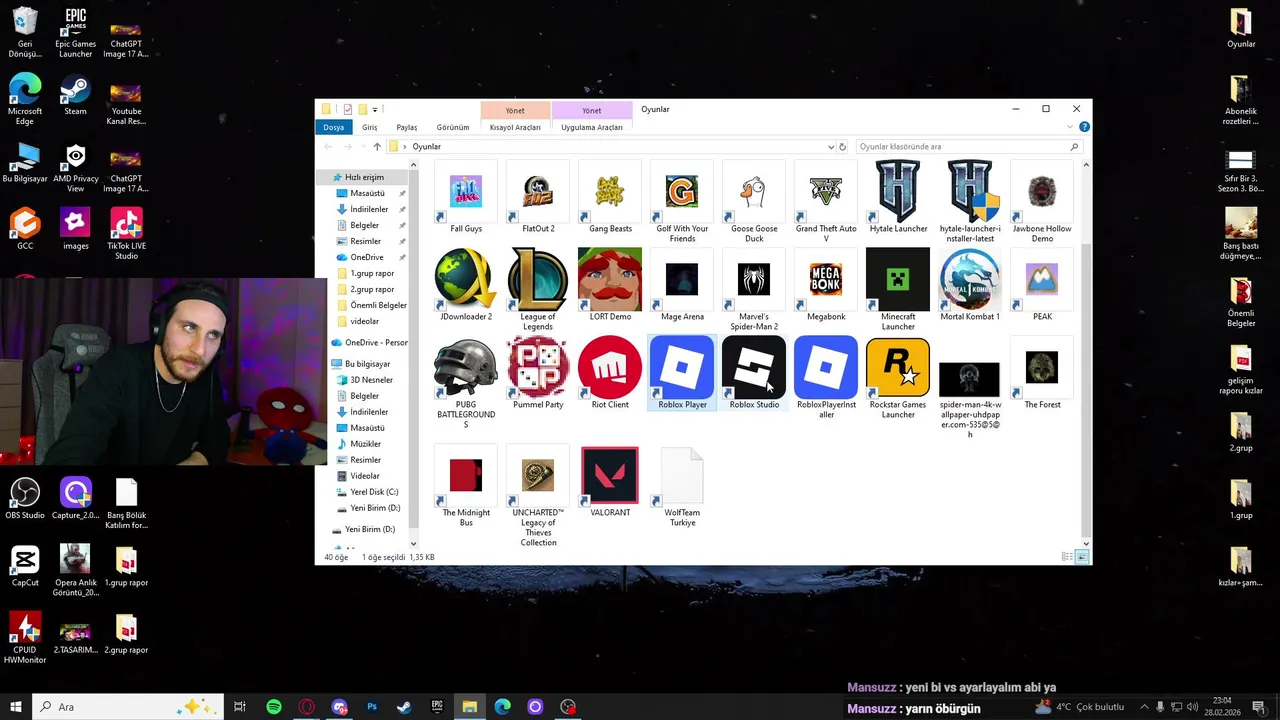Open the recent locations dropdown arrow
1280x720 pixels.
coord(361,147)
